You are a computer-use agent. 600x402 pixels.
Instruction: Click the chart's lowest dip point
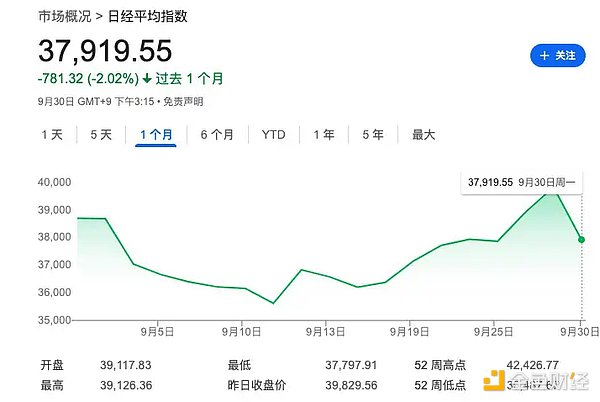[x=273, y=303]
